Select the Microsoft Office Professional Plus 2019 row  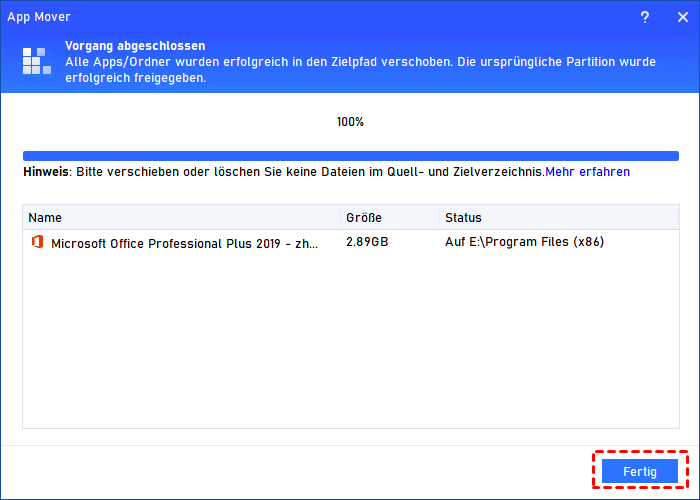click(x=185, y=243)
